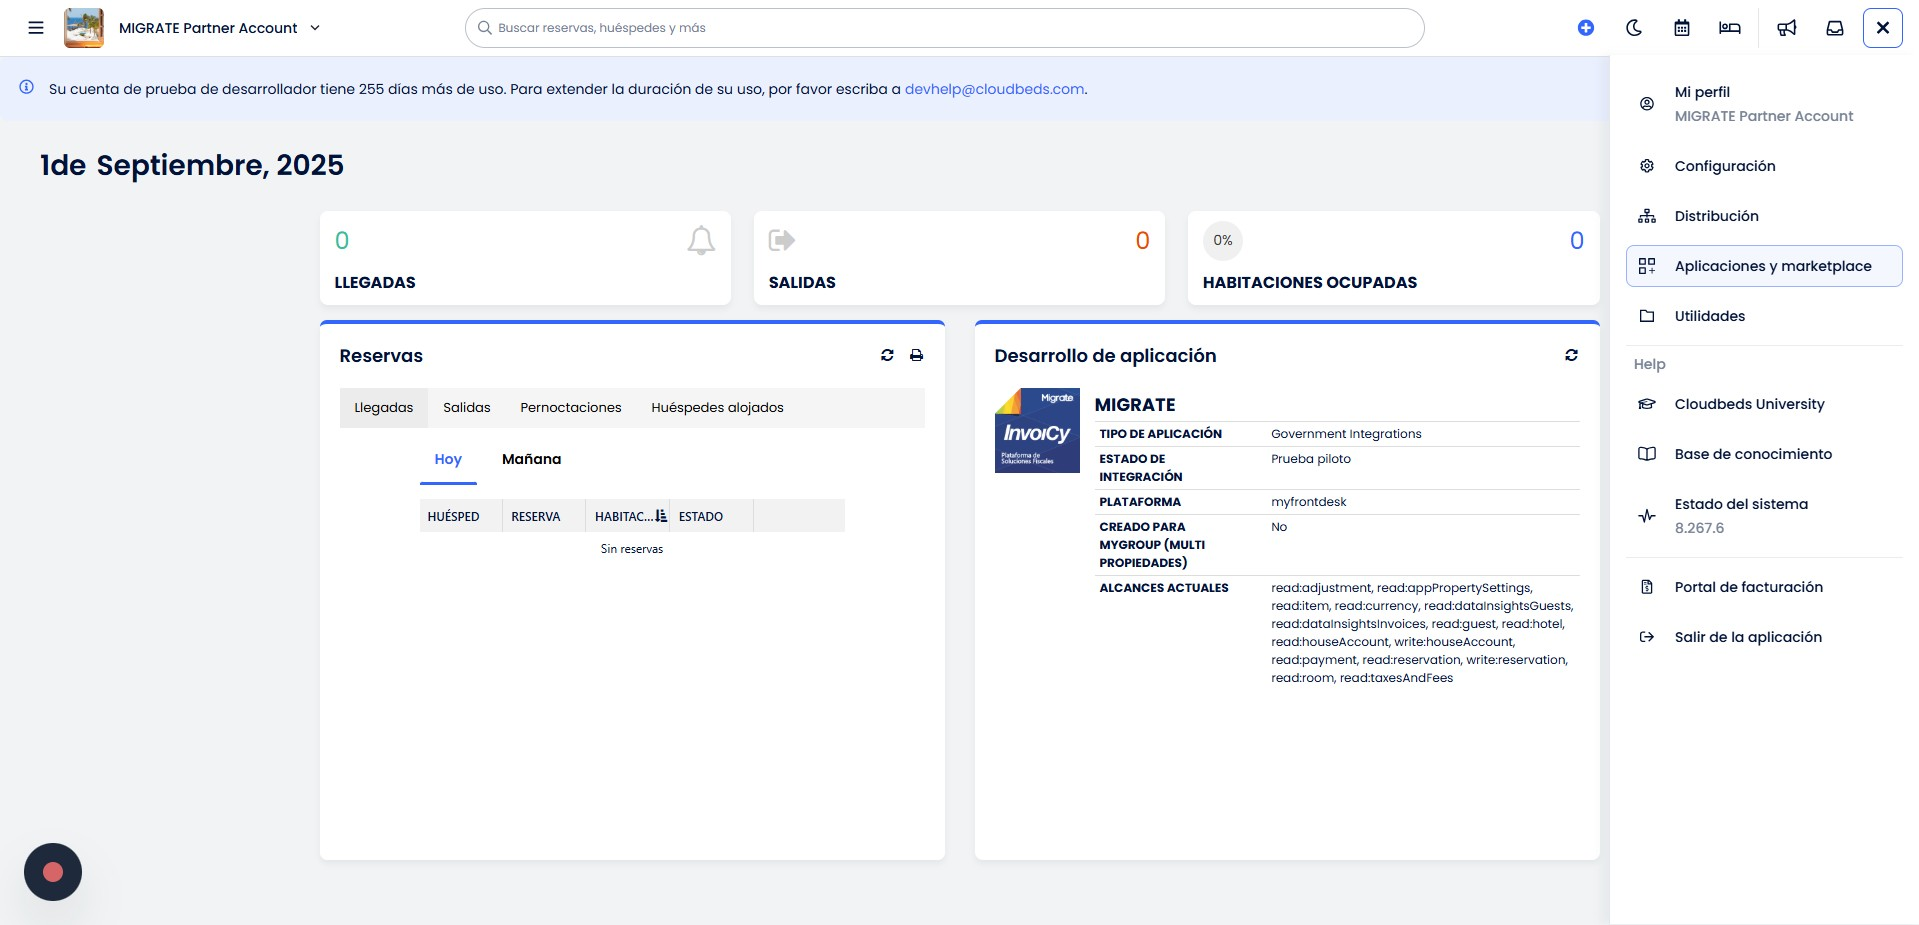Click the Sin reservas message
Screen dimensions: 1919x925
coord(632,549)
